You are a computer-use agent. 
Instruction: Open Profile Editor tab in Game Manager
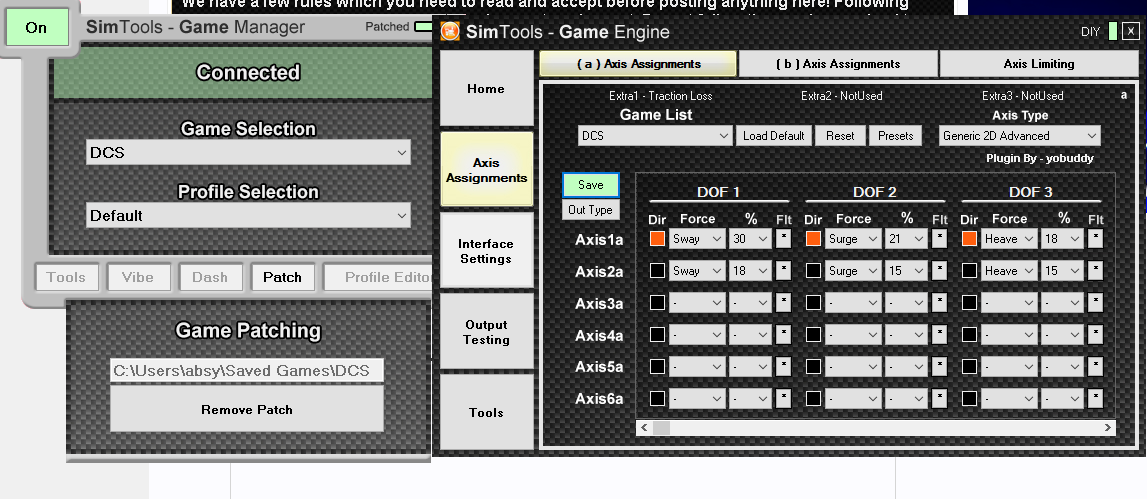(378, 277)
